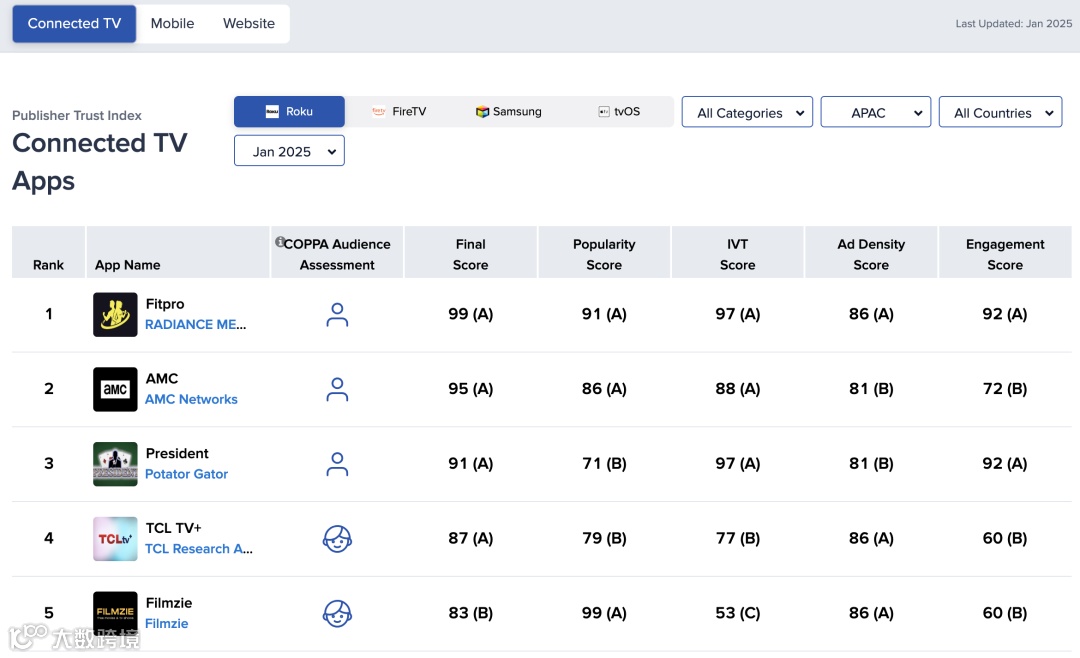1080x658 pixels.
Task: Click the Final Score column header
Action: tap(470, 254)
